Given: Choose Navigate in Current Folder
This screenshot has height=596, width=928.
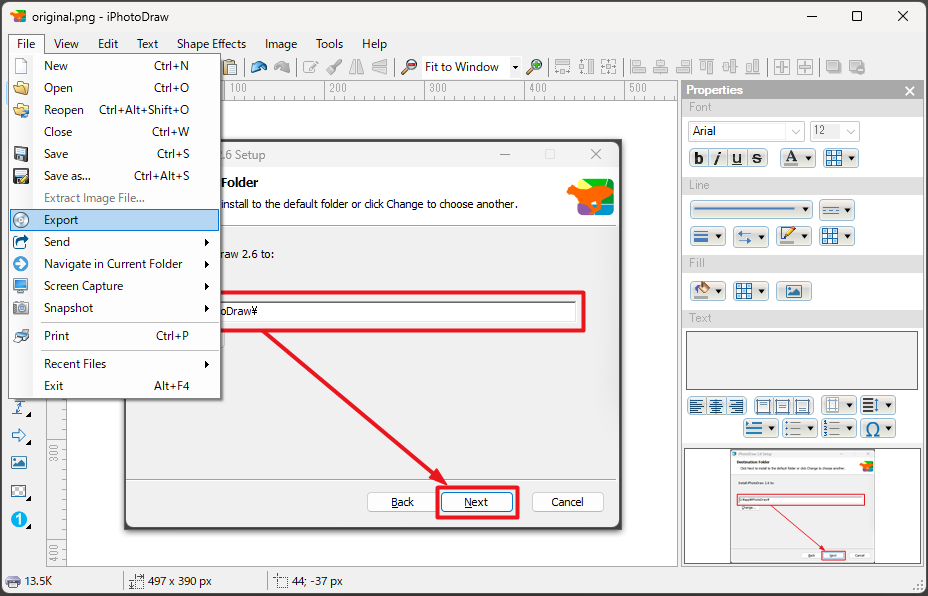Looking at the screenshot, I should tap(114, 264).
